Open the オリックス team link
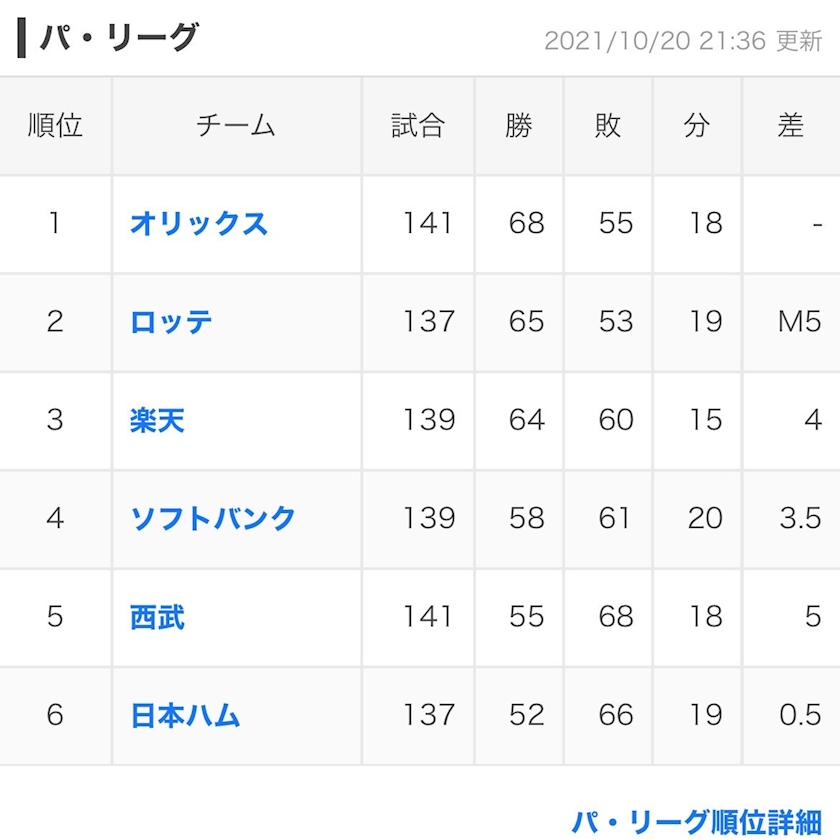This screenshot has height=840, width=840. pyautogui.click(x=199, y=223)
